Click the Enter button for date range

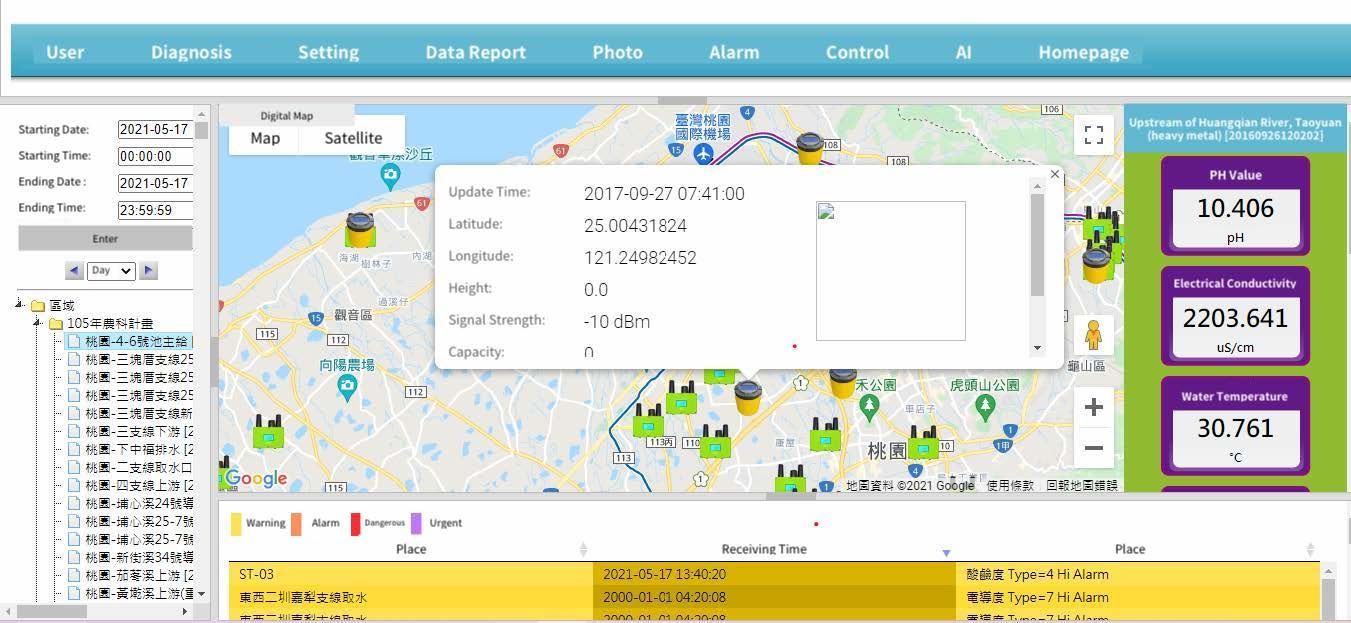105,238
